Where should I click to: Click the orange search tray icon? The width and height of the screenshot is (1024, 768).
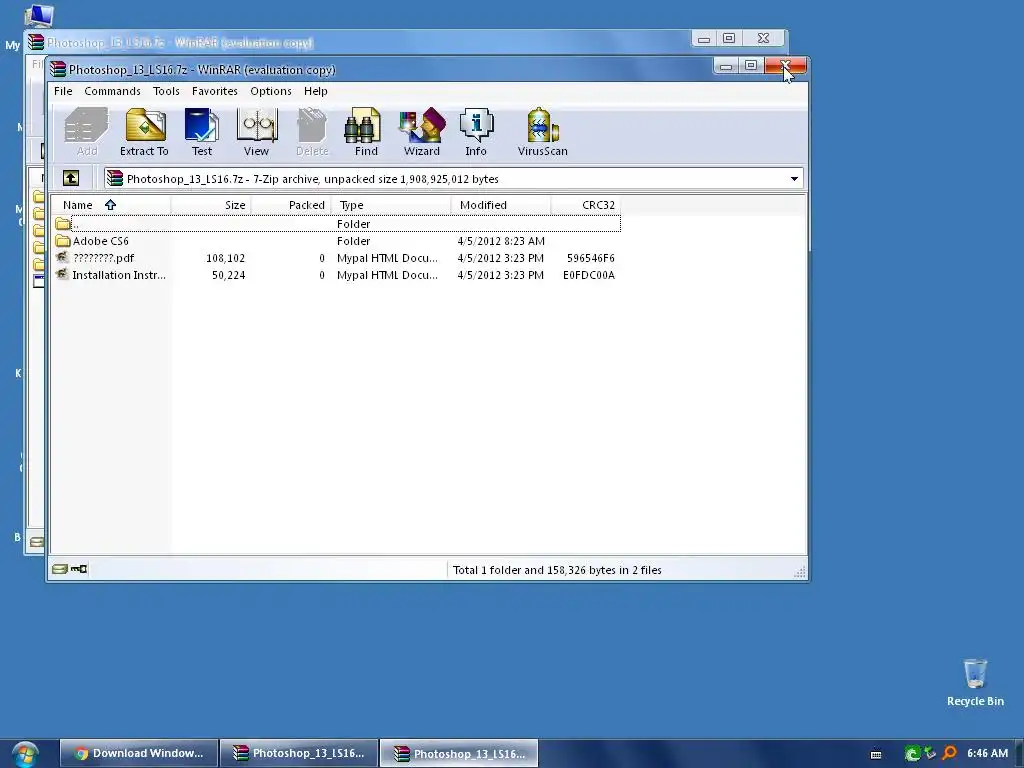950,754
